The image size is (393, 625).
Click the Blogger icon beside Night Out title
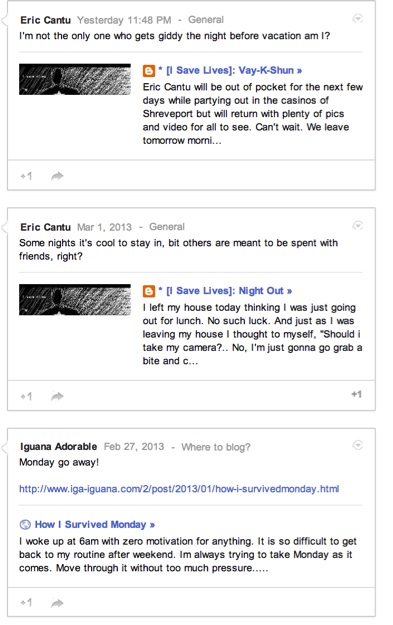(x=149, y=291)
